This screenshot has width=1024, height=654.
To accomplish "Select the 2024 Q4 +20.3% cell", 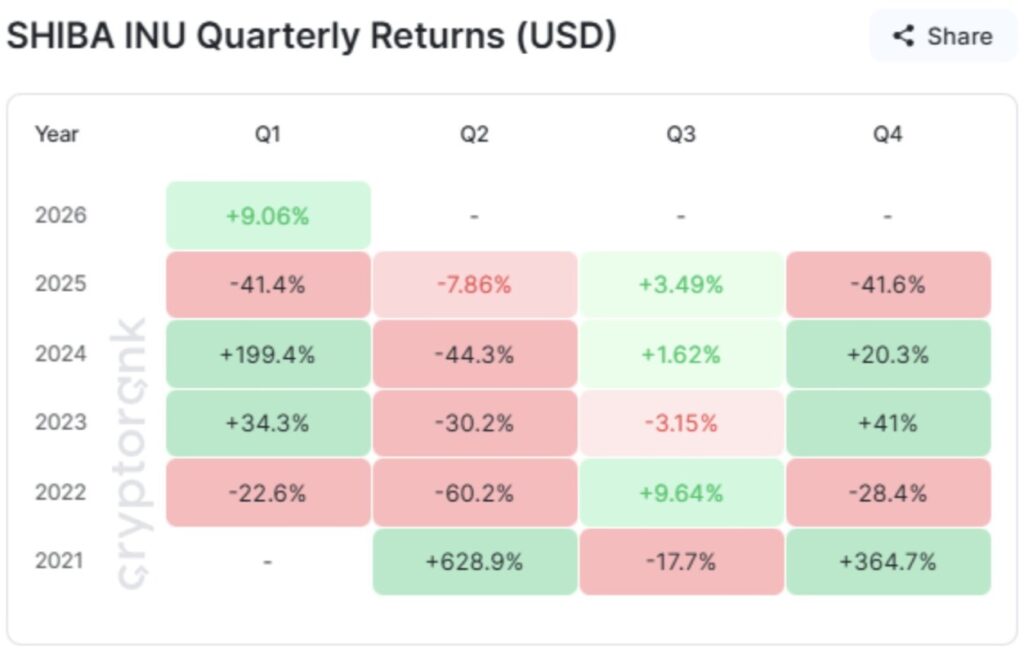I will [x=888, y=354].
